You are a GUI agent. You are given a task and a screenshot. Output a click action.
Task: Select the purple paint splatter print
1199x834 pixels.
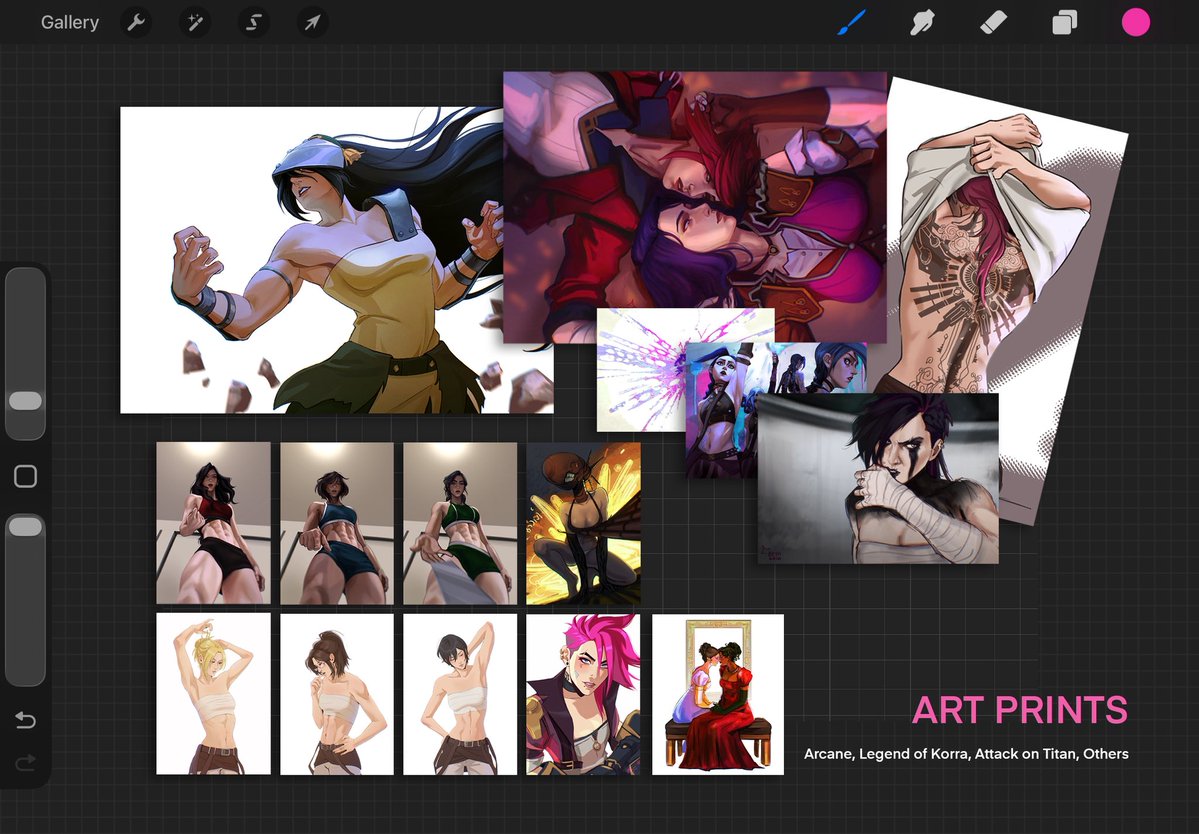click(641, 370)
